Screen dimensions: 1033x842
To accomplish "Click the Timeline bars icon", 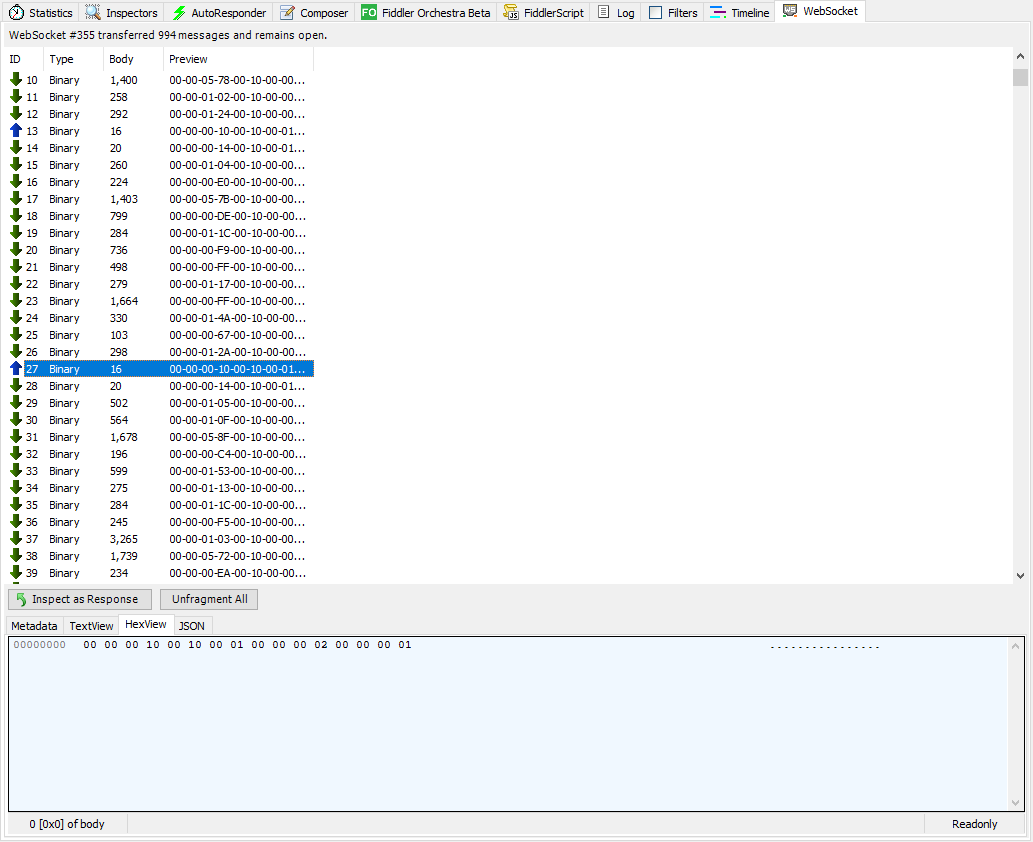I will click(718, 13).
